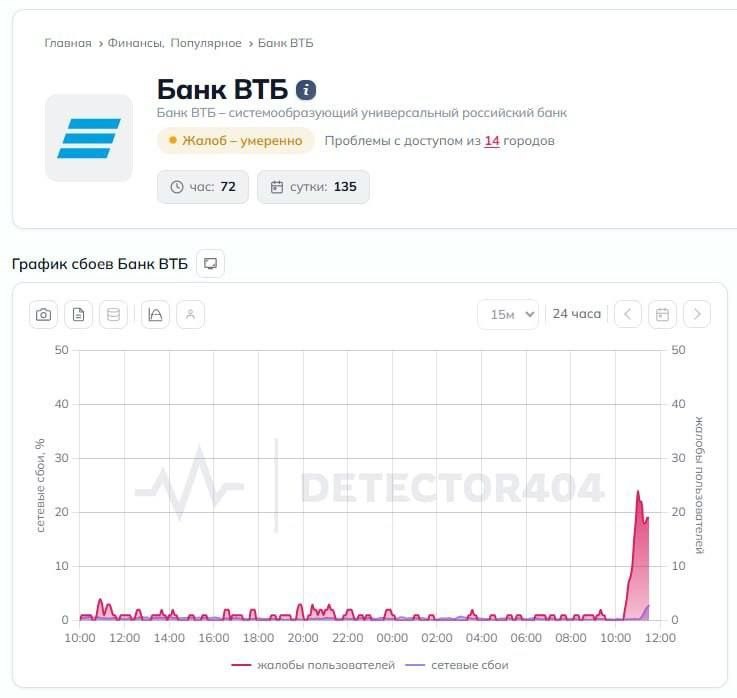This screenshot has width=737, height=698.
Task: Go to next period with right arrow
Action: [x=697, y=314]
